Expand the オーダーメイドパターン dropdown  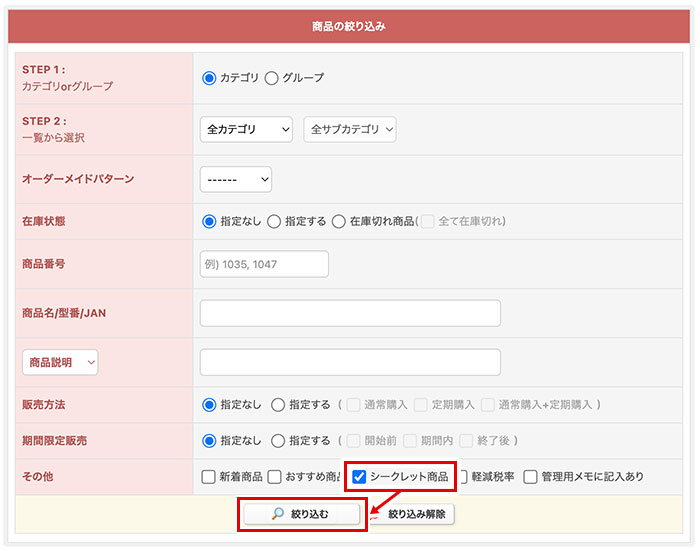pyautogui.click(x=236, y=179)
